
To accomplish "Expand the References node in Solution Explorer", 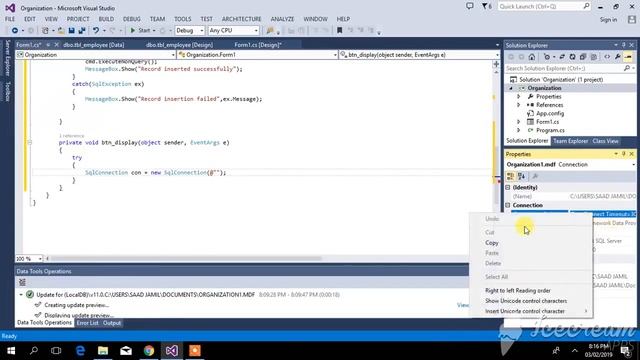I will pyautogui.click(x=518, y=105).
